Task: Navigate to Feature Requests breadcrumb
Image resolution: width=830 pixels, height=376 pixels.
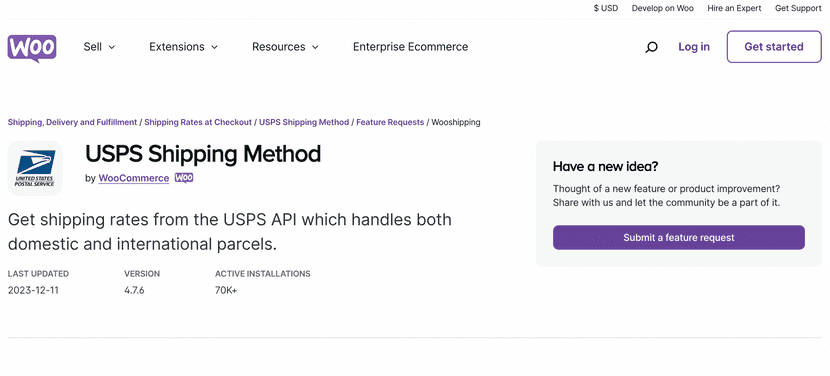Action: 390,122
